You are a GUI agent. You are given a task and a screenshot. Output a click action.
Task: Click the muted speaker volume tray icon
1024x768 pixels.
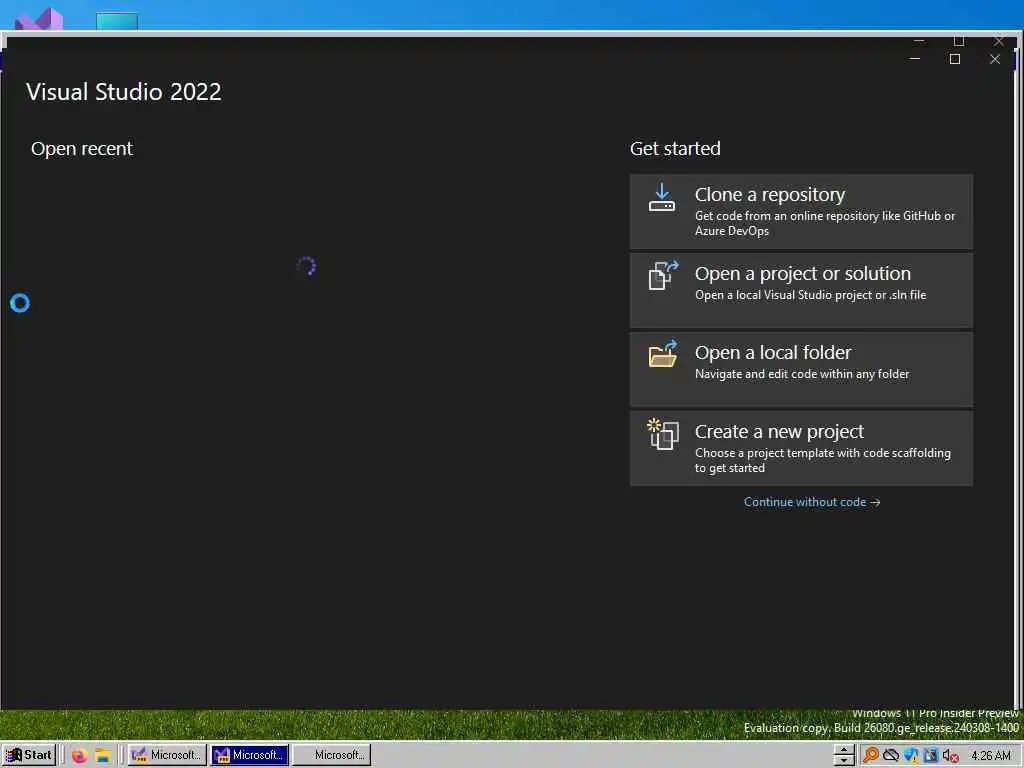(x=950, y=756)
